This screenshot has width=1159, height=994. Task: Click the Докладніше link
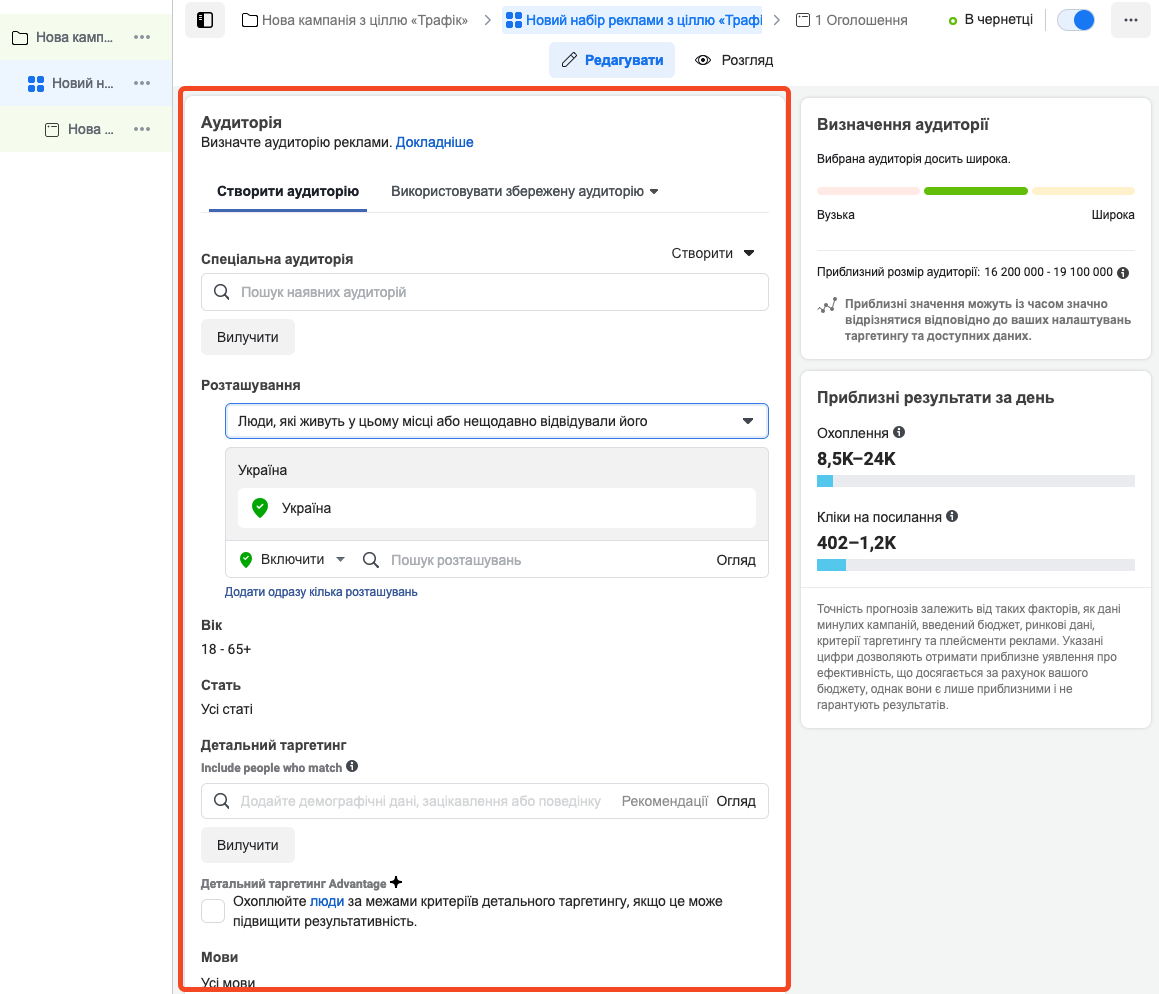[x=434, y=142]
